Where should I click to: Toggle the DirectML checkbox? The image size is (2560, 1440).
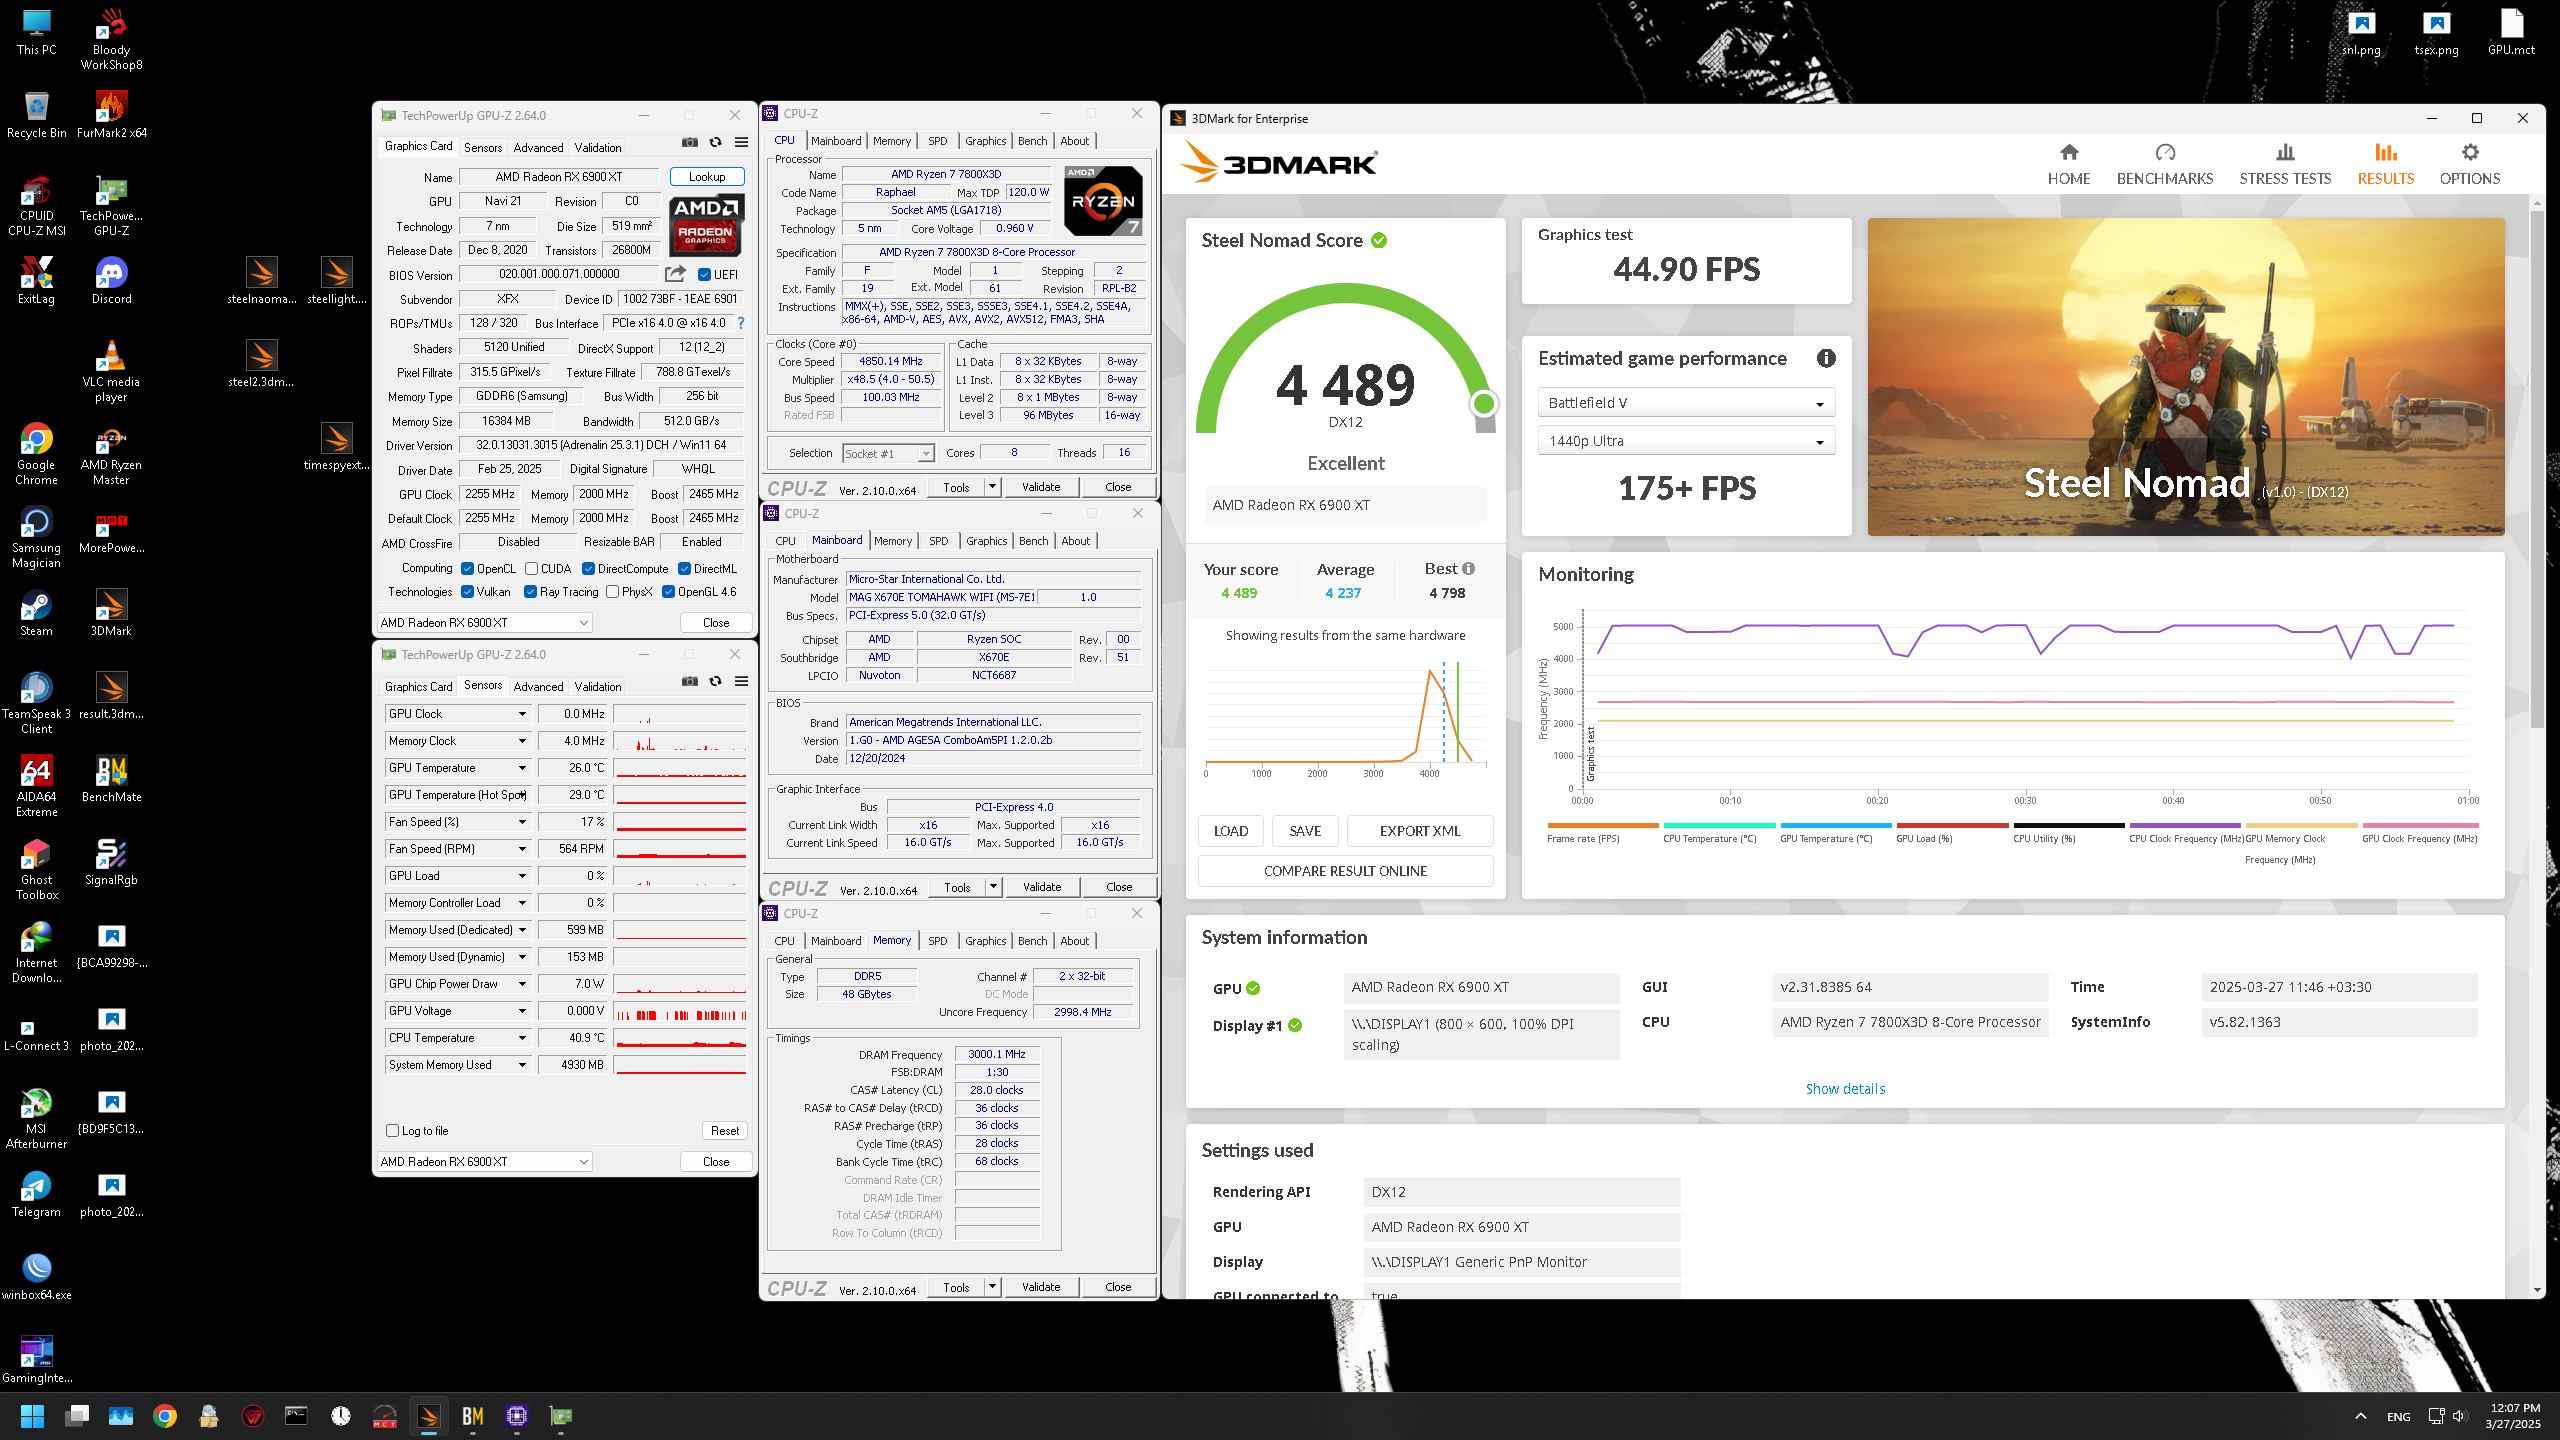685,568
